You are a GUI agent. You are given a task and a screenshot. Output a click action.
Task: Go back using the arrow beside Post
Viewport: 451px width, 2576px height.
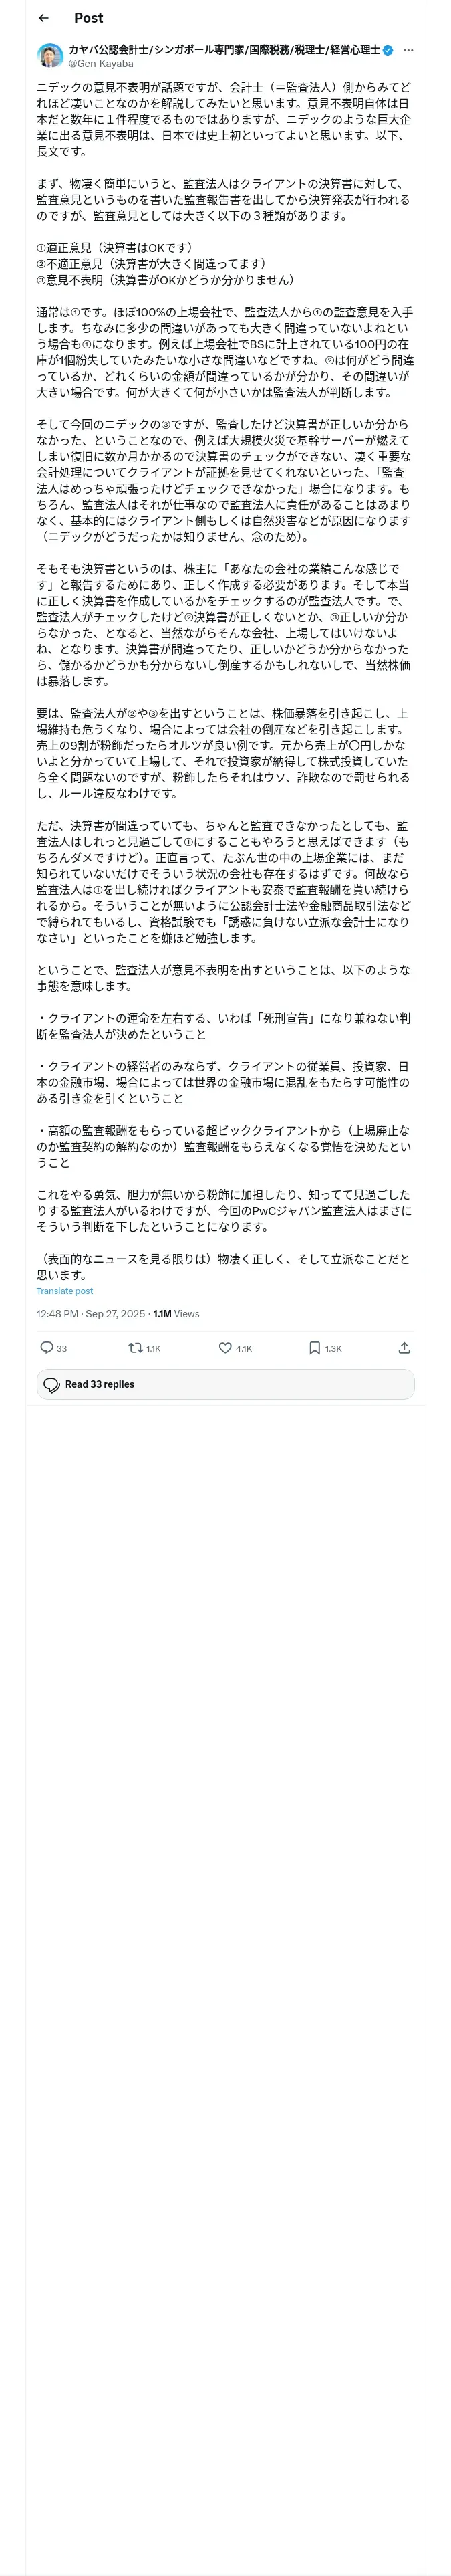pyautogui.click(x=43, y=18)
